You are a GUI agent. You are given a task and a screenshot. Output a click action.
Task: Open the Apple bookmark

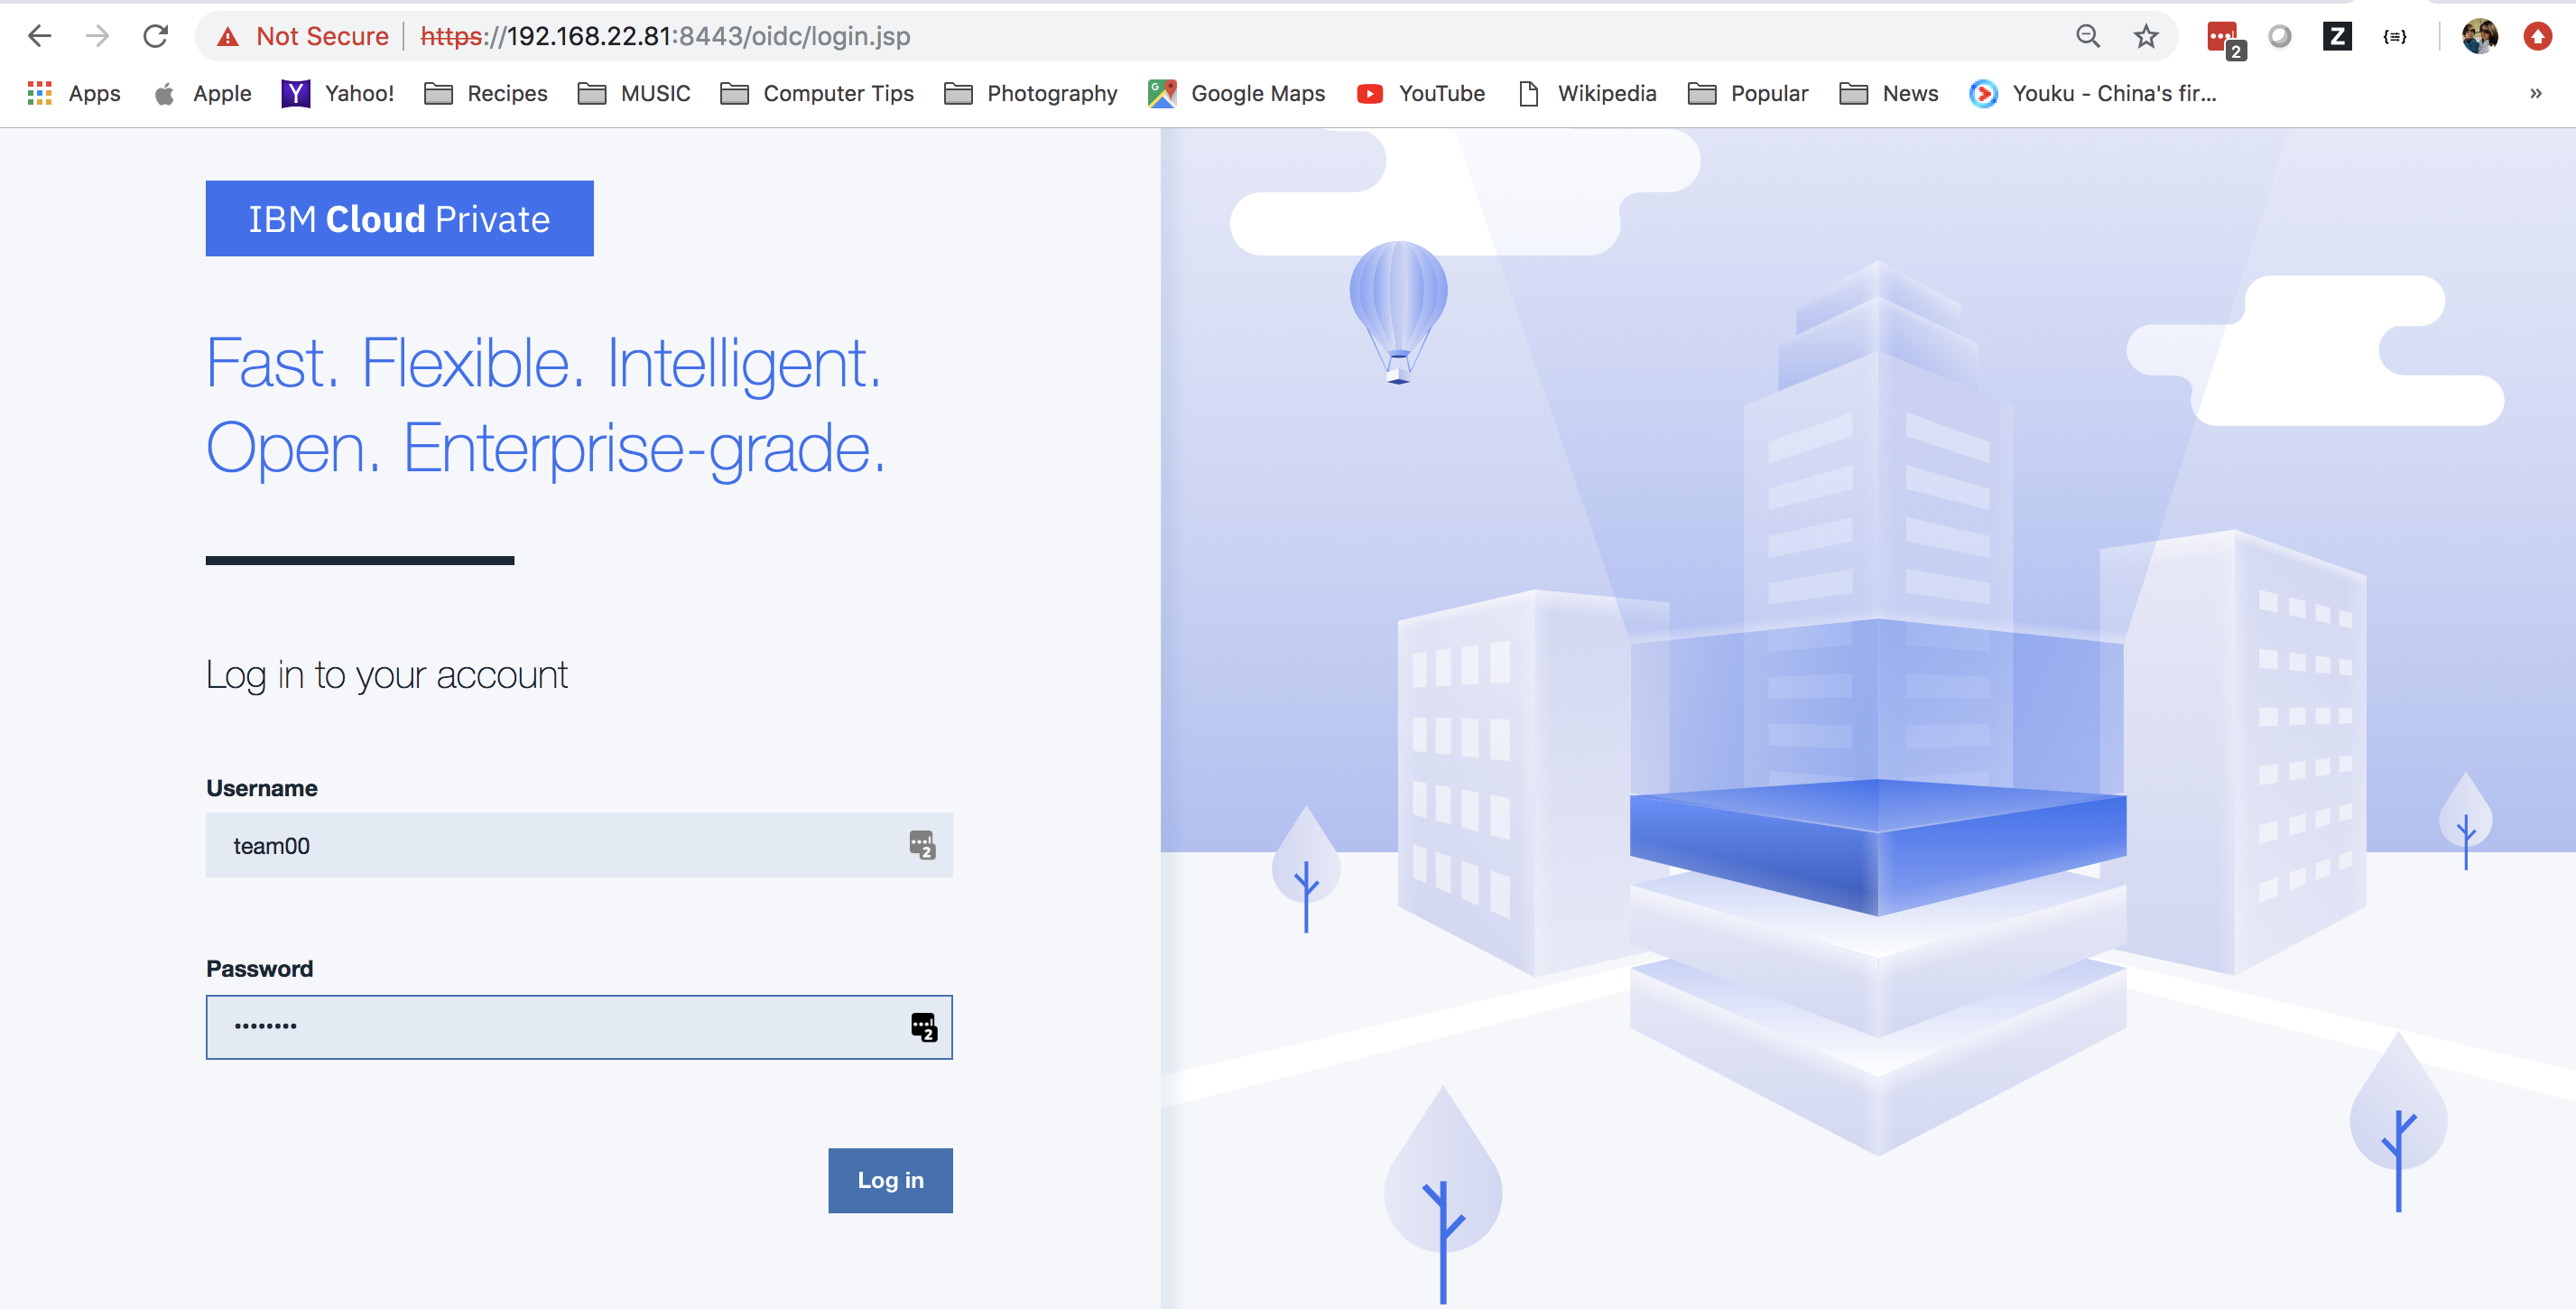[x=202, y=93]
